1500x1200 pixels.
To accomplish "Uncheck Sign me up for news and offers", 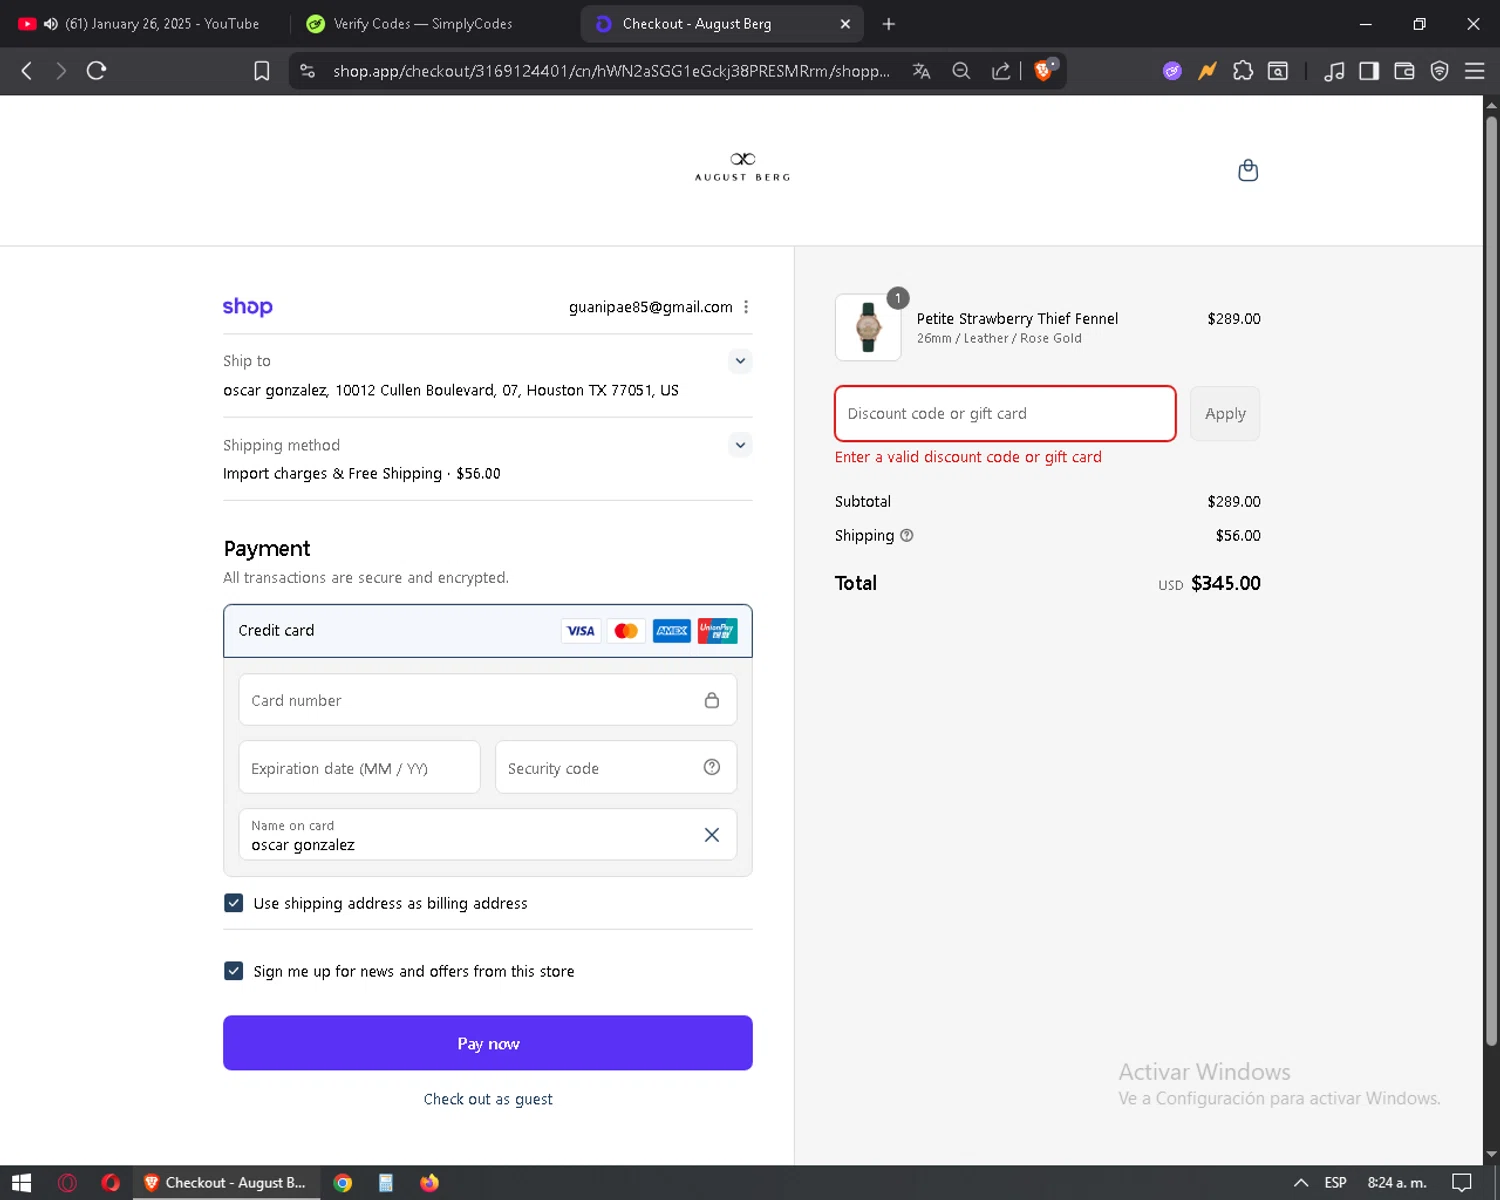I will coord(234,971).
